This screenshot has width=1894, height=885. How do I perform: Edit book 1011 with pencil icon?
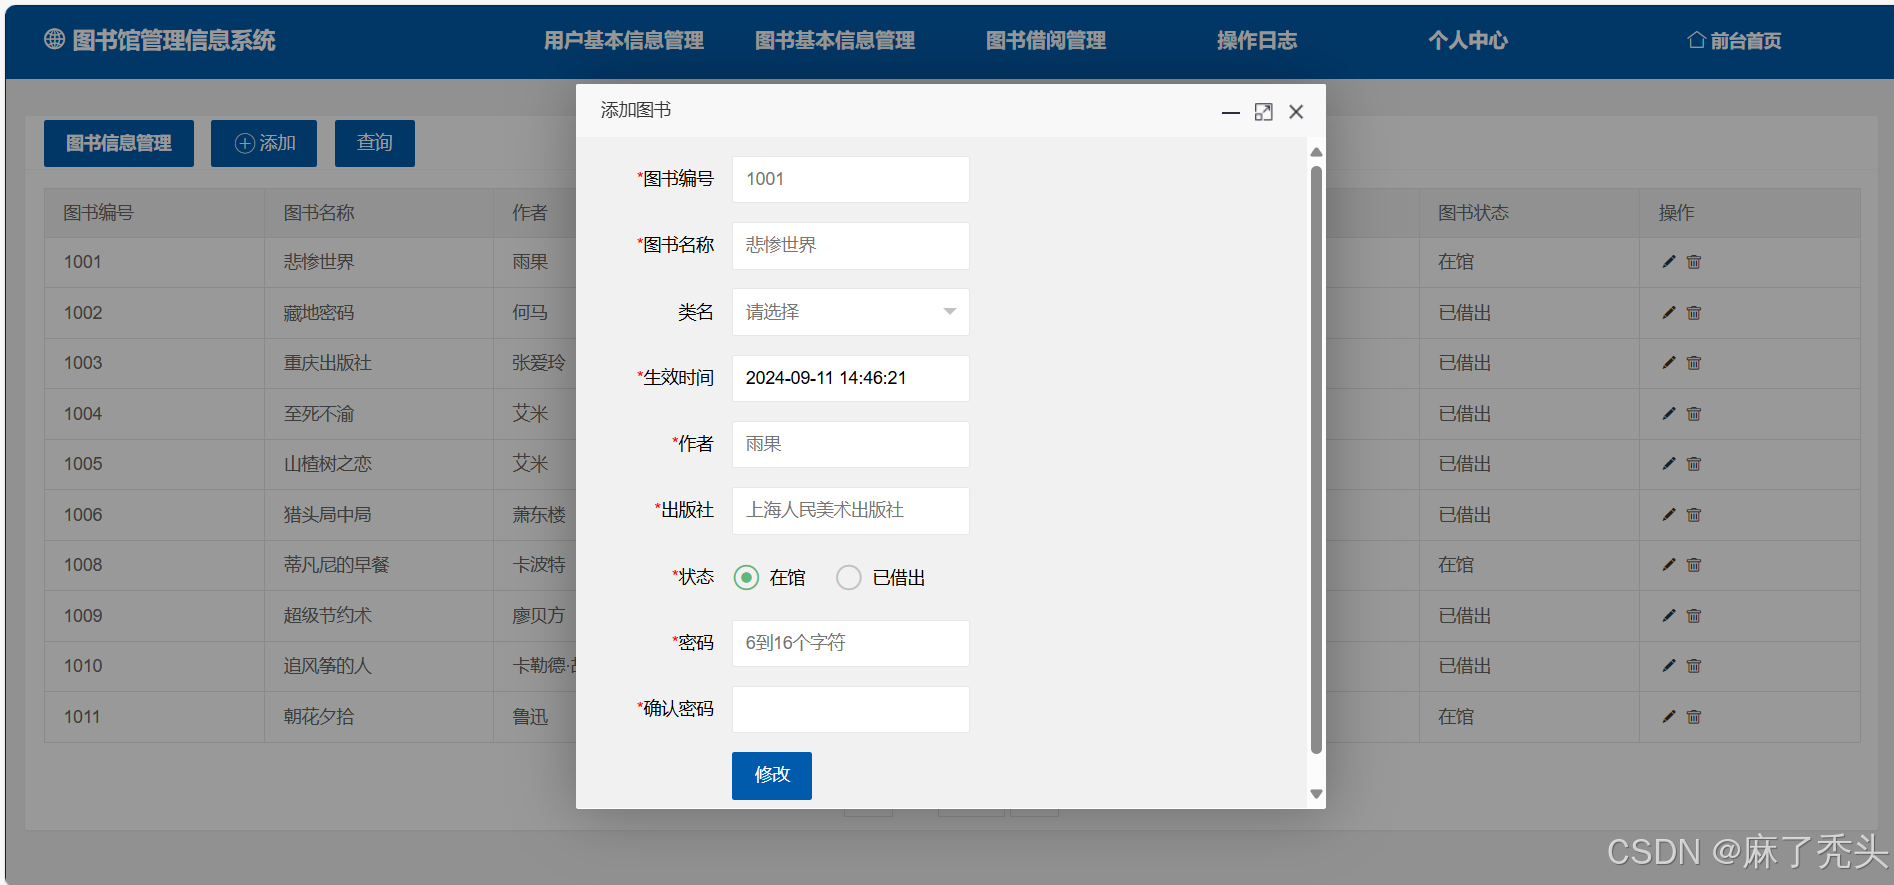pyautogui.click(x=1668, y=717)
